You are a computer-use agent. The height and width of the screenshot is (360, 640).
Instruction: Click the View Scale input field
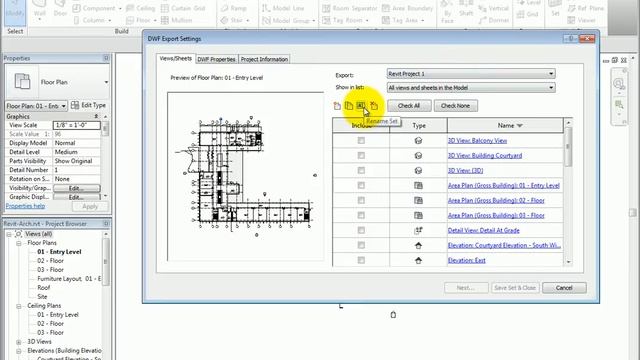point(76,125)
